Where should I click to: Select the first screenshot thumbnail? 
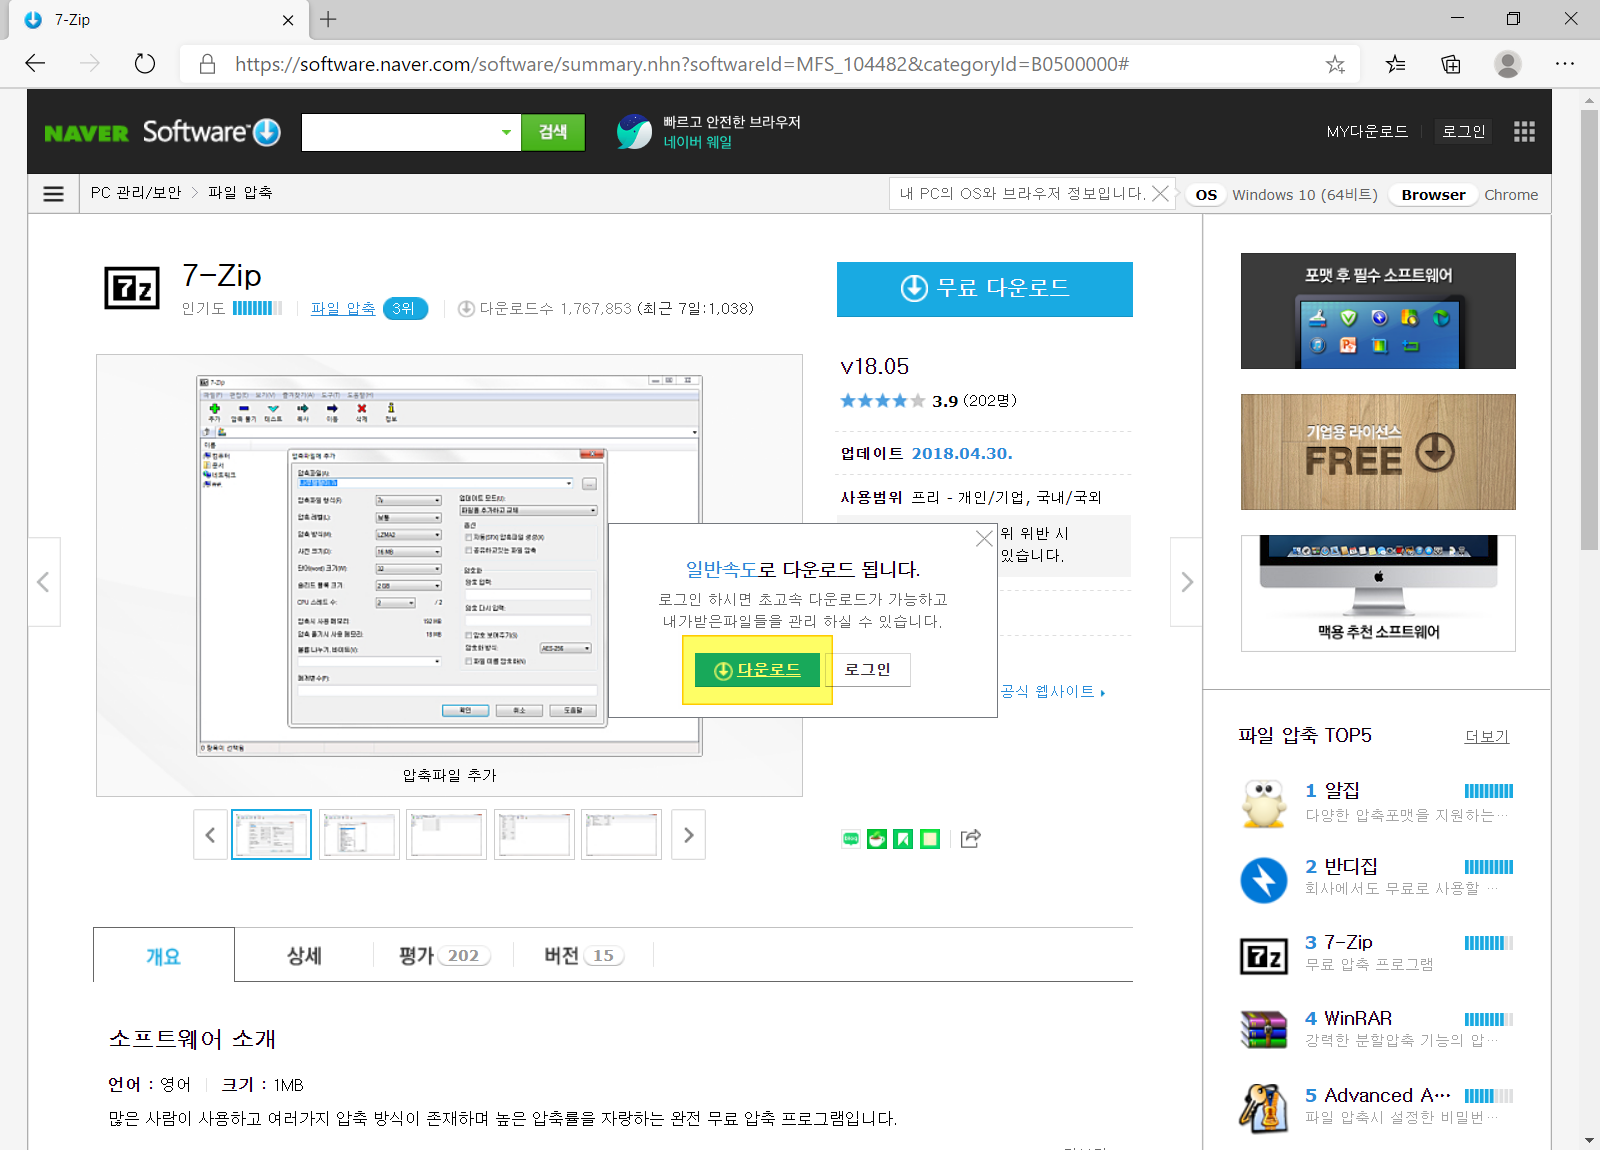pyautogui.click(x=272, y=835)
